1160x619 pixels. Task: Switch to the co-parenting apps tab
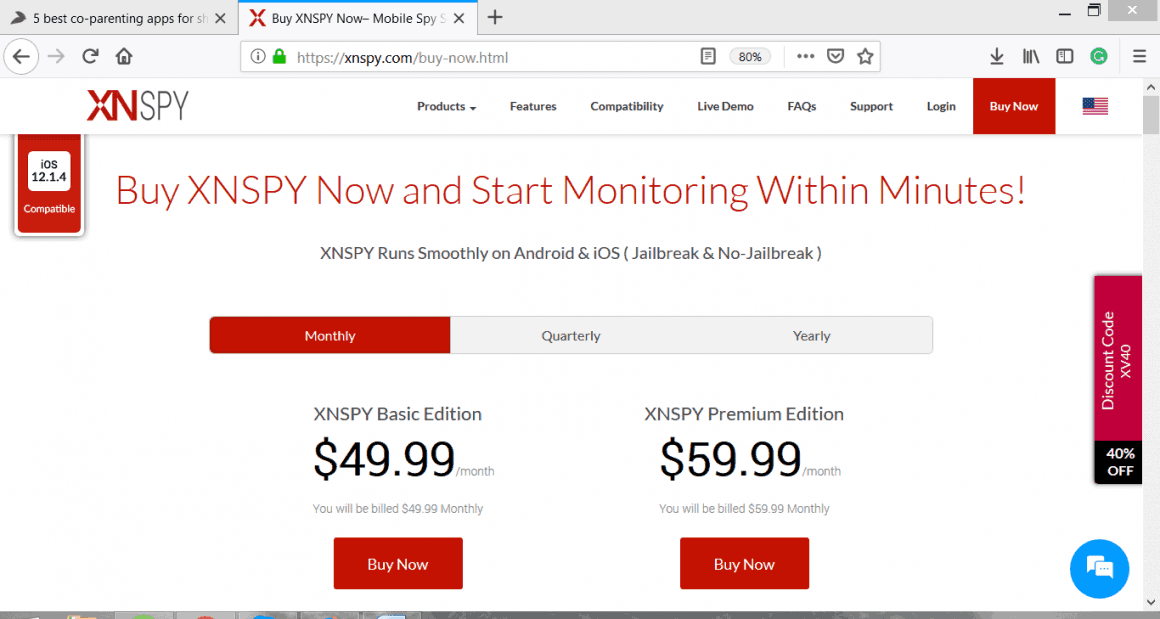118,18
